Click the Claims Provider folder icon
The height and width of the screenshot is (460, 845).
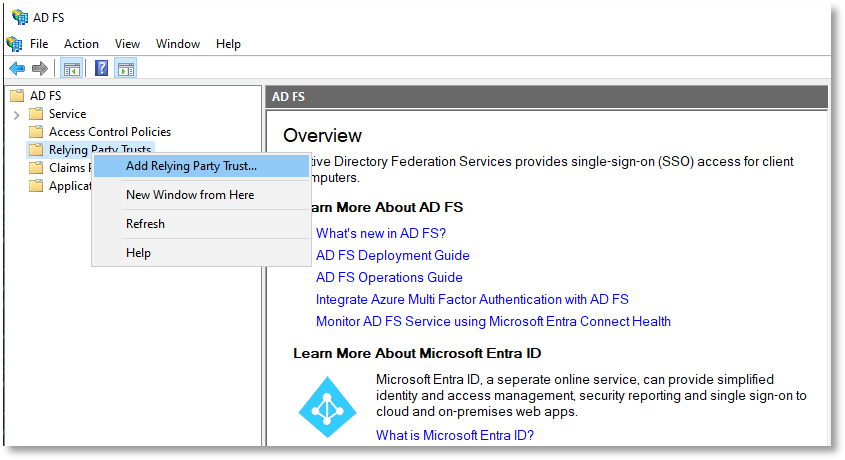click(x=36, y=168)
